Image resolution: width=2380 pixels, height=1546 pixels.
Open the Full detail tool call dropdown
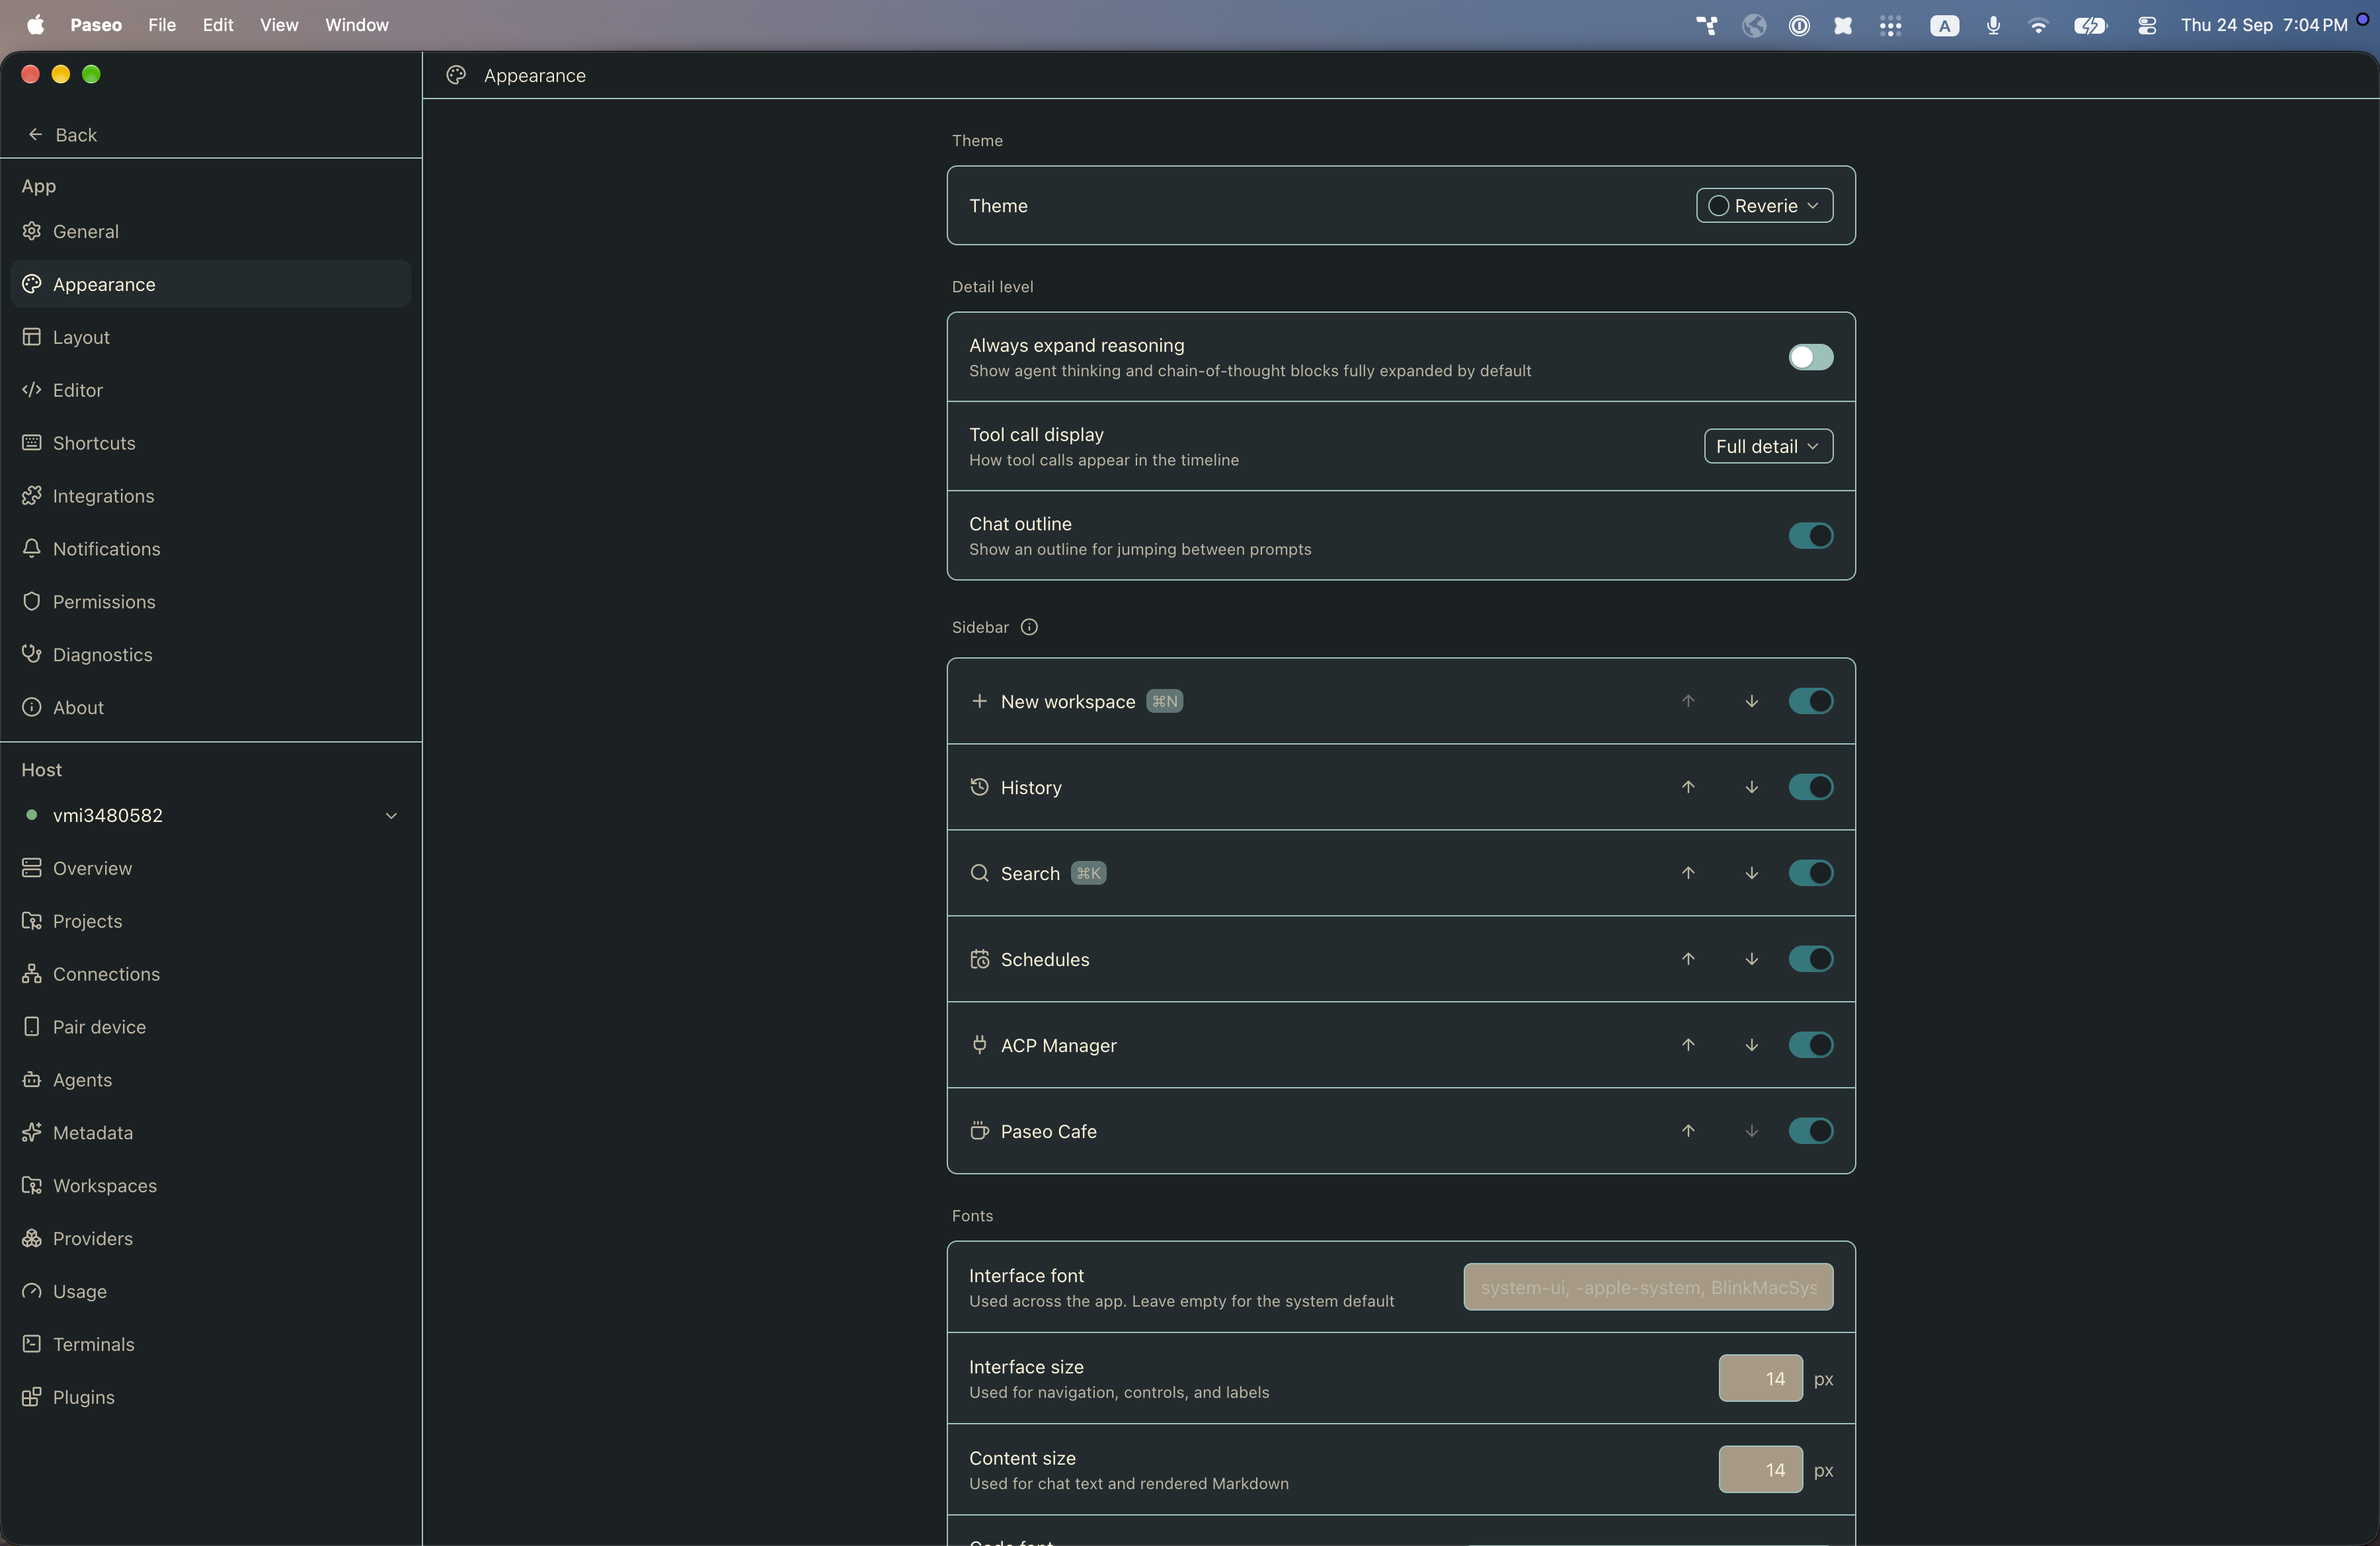(x=1769, y=446)
